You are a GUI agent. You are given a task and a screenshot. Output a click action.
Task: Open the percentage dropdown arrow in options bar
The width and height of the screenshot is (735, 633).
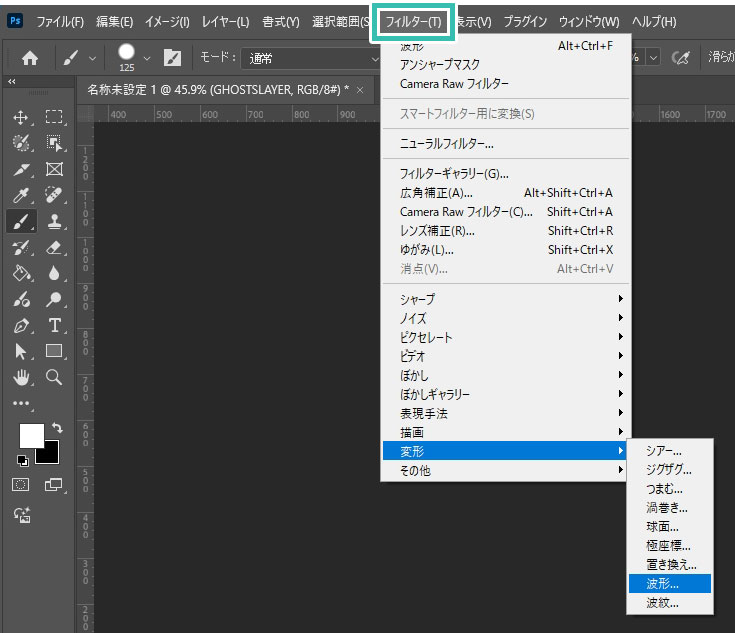(x=653, y=58)
